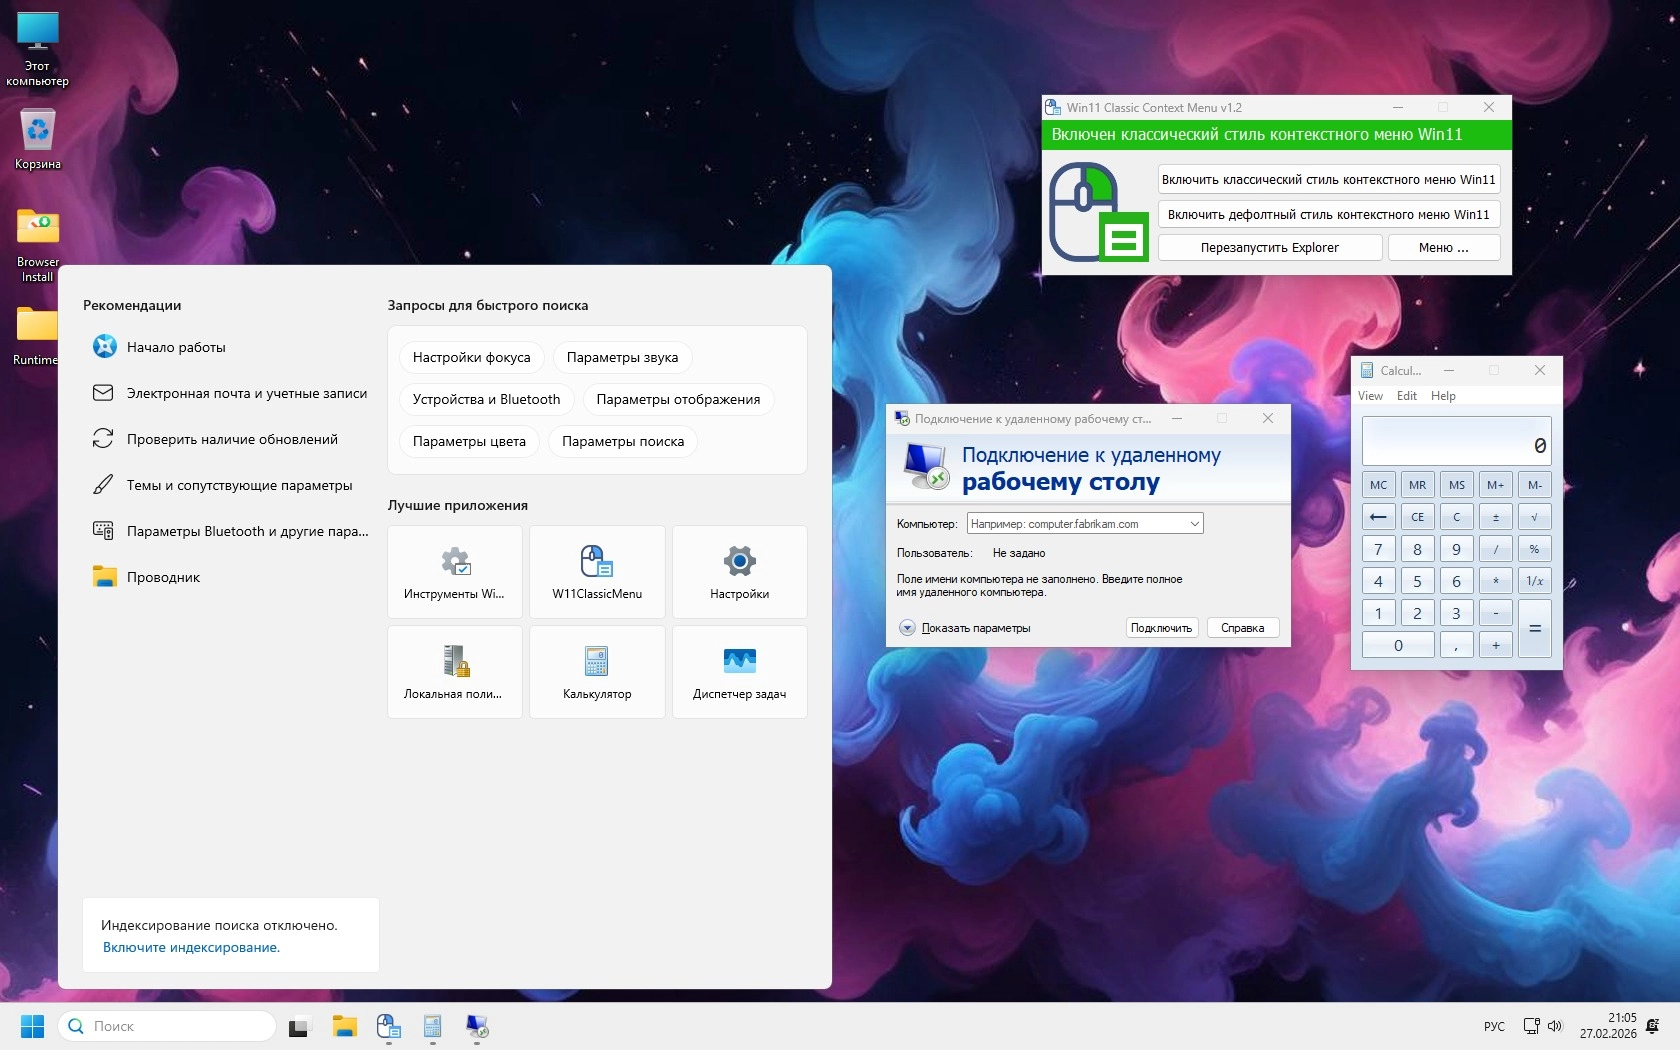
Task: Click the Включите индексирование link
Action: 191,947
